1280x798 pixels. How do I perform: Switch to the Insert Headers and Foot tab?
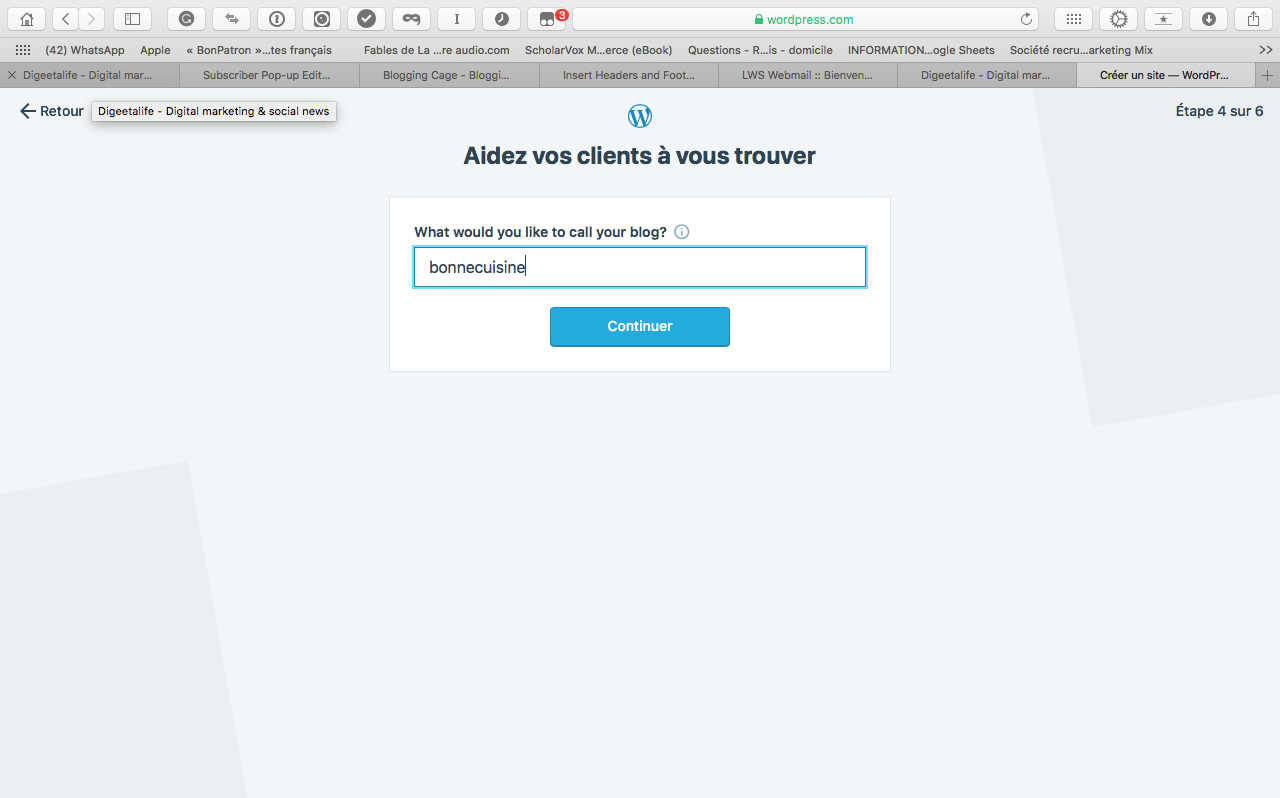pos(628,75)
